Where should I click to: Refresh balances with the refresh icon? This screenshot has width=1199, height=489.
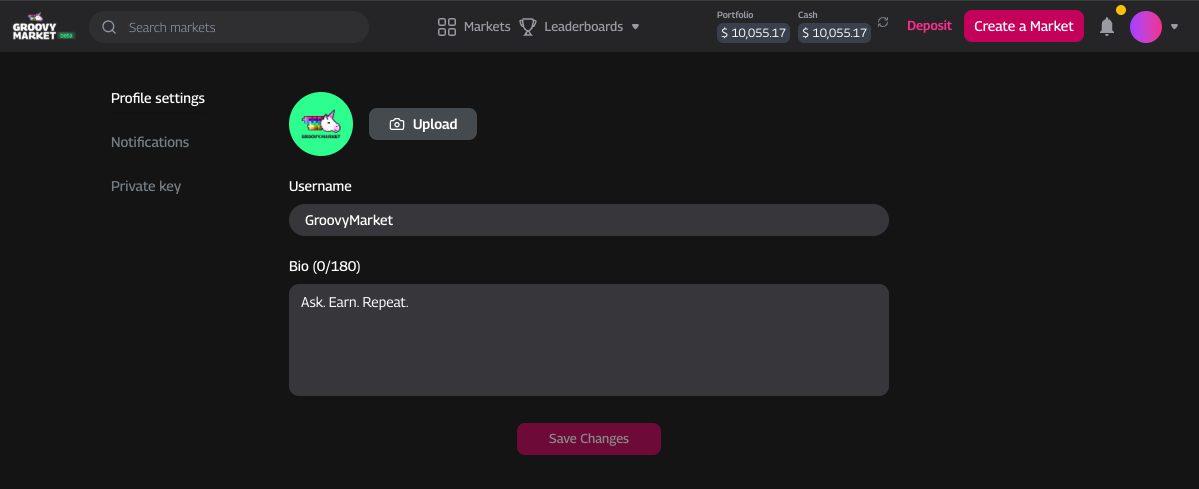coord(882,22)
